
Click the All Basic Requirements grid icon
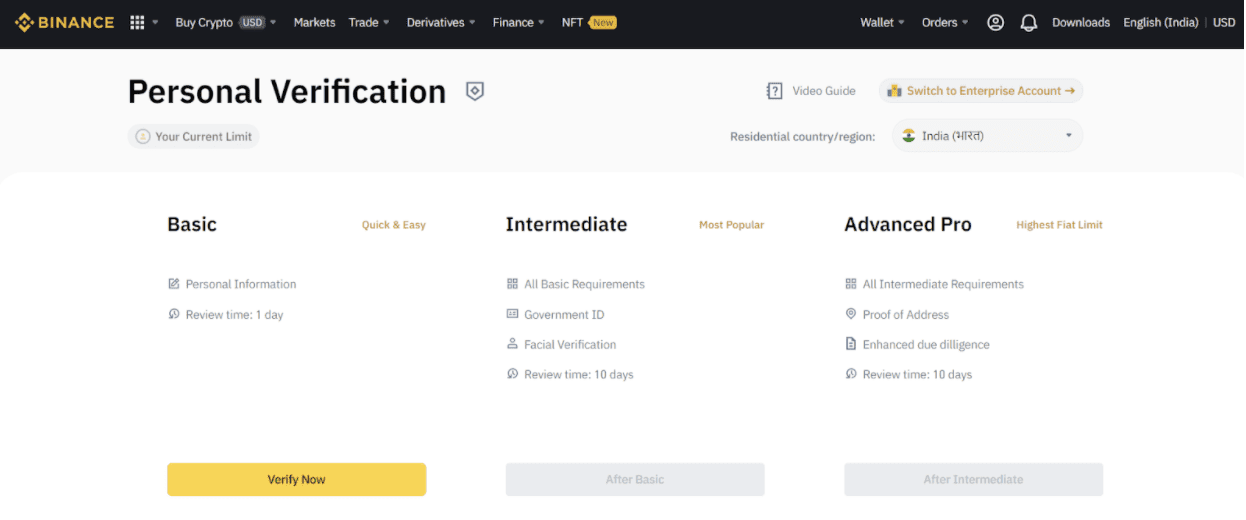click(x=513, y=284)
